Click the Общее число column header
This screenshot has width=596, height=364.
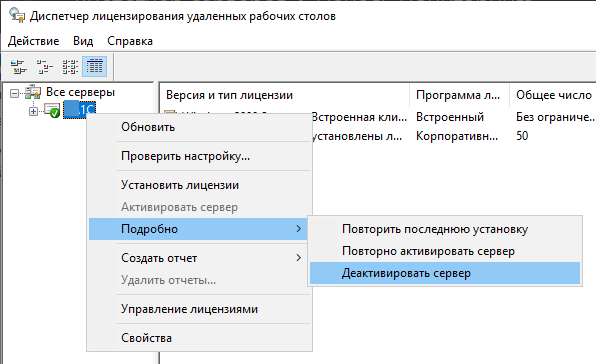(x=553, y=95)
